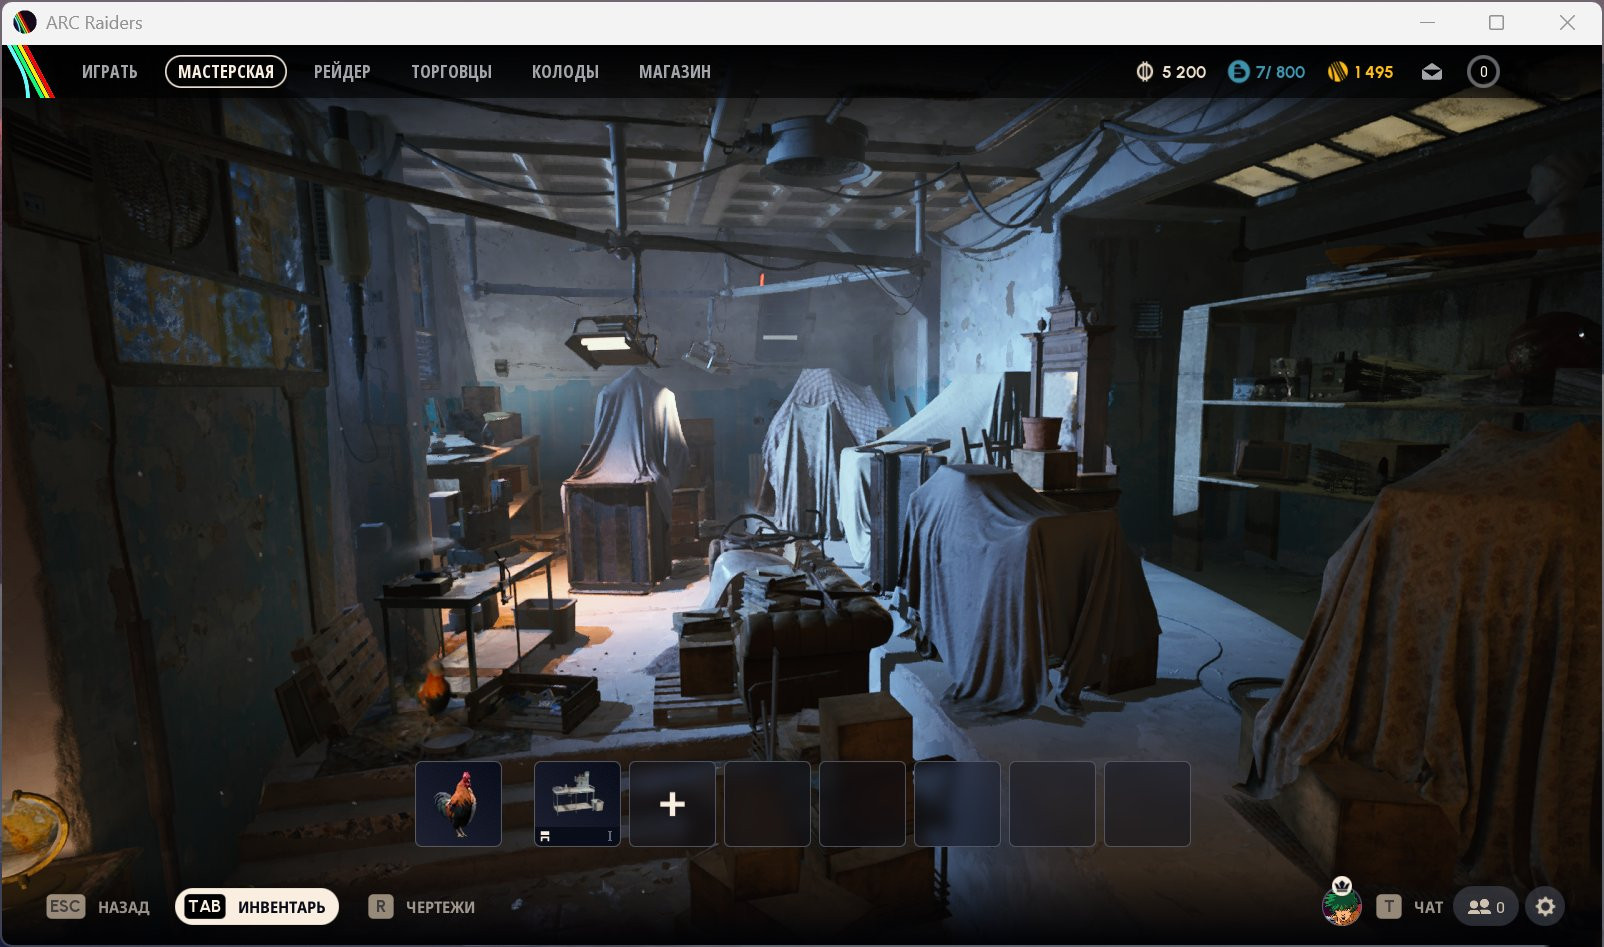
Task: Select the workbench station slot
Action: (x=577, y=804)
